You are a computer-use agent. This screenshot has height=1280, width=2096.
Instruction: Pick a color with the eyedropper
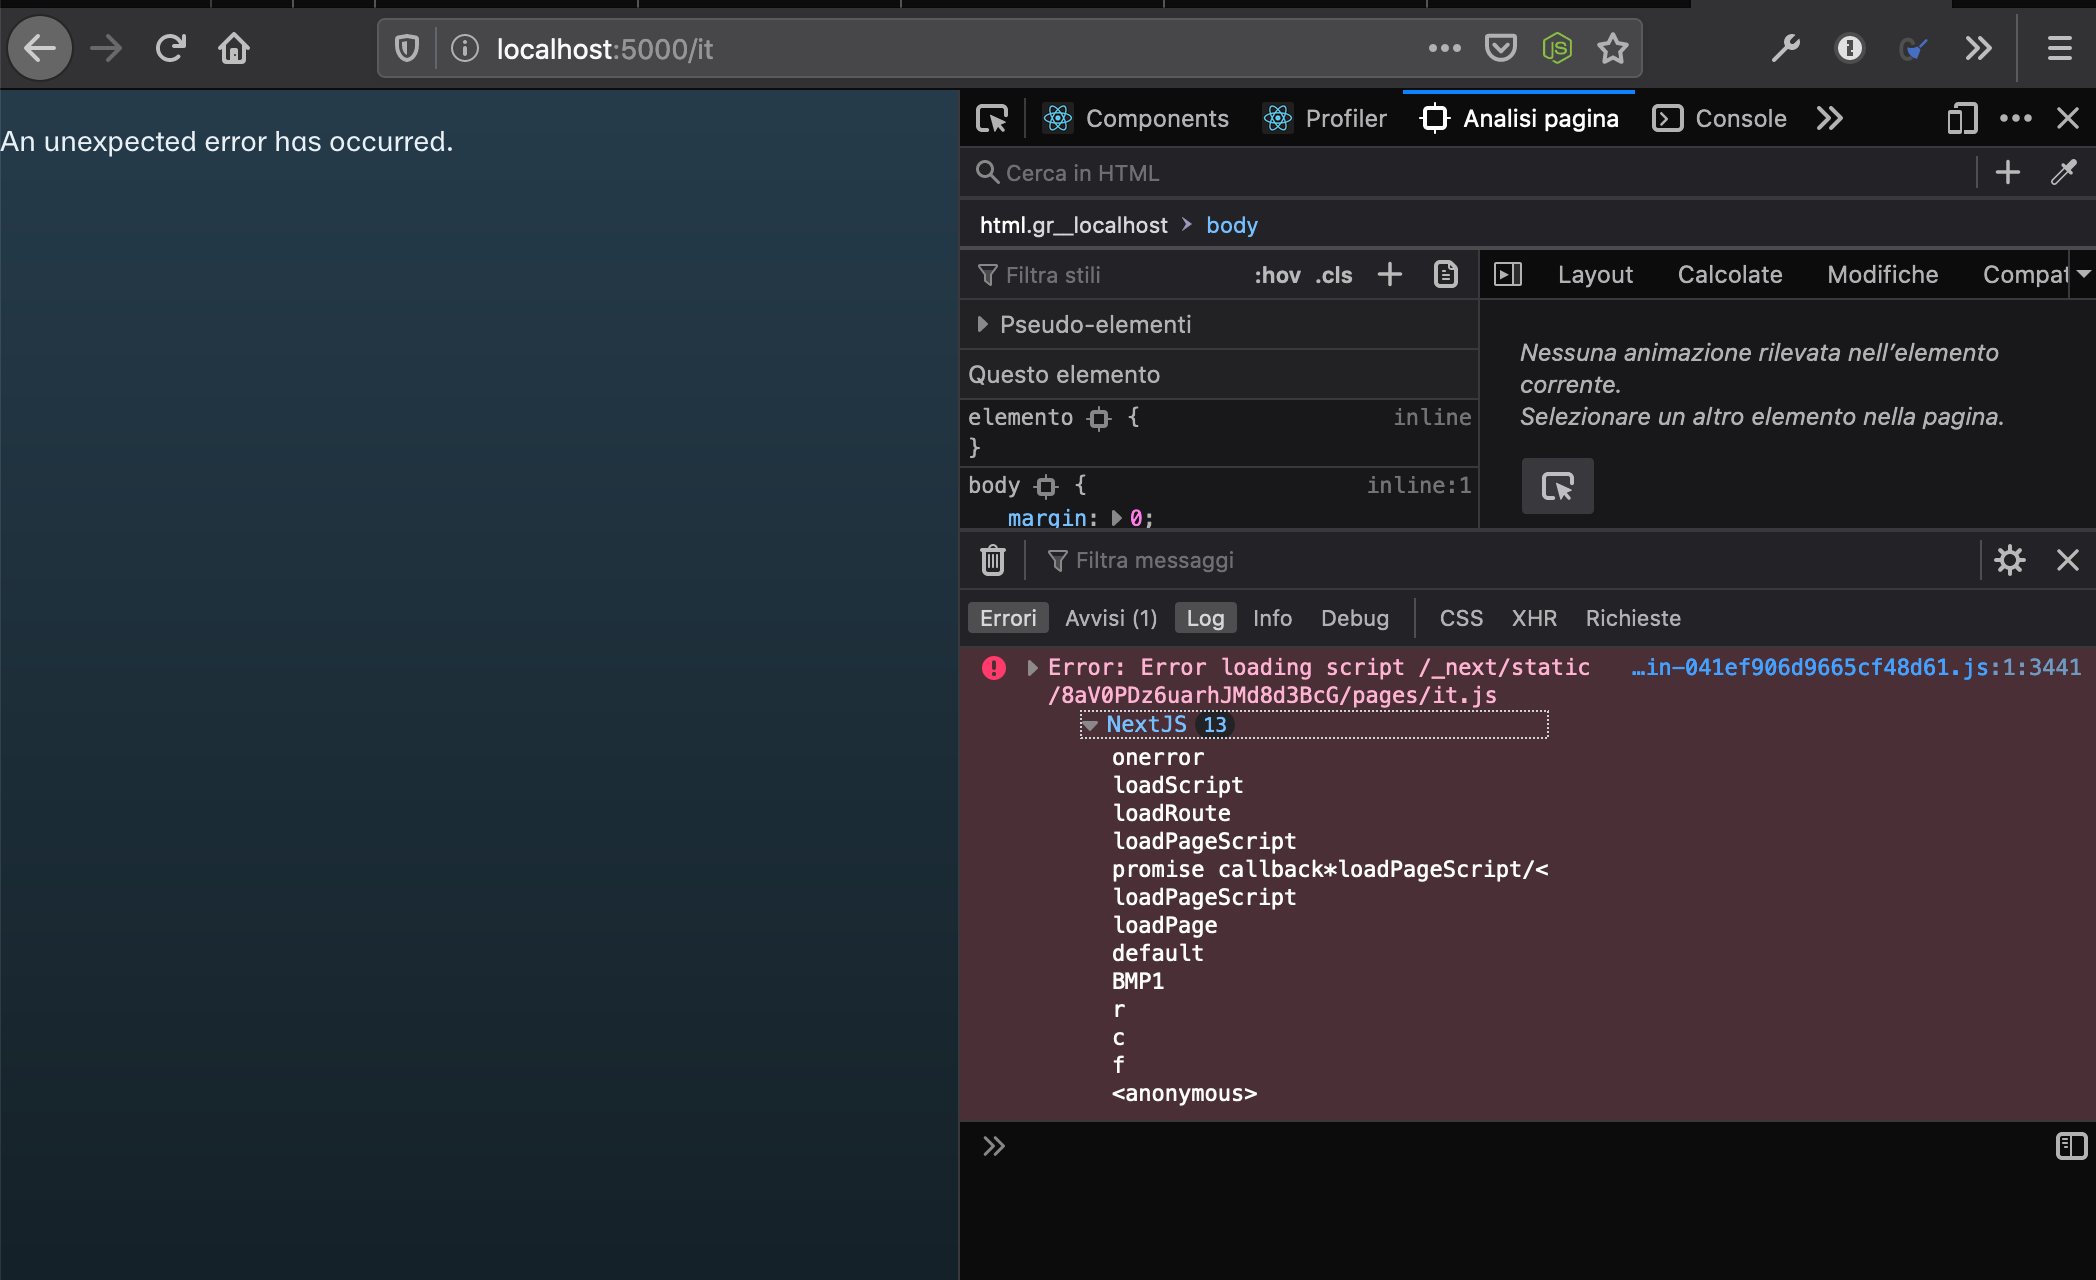click(x=2064, y=173)
